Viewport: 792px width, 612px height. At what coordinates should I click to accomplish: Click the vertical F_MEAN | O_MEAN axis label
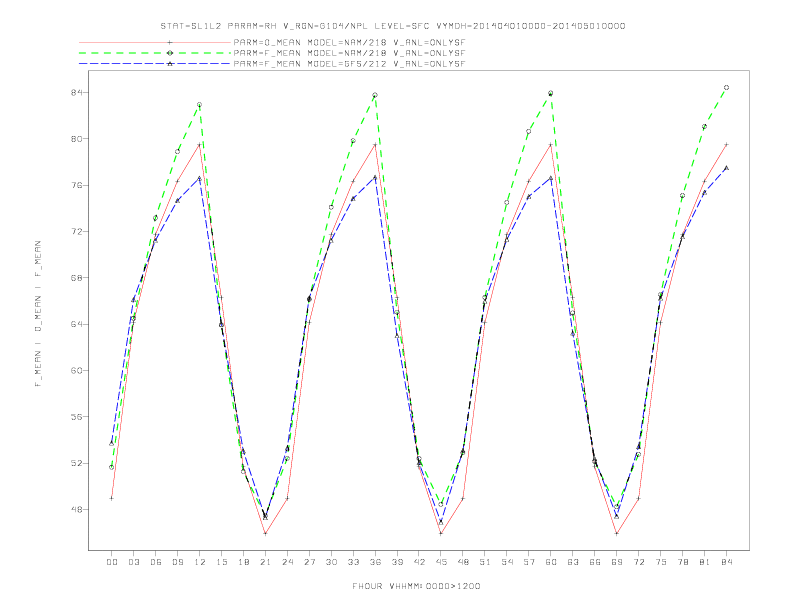[x=38, y=314]
